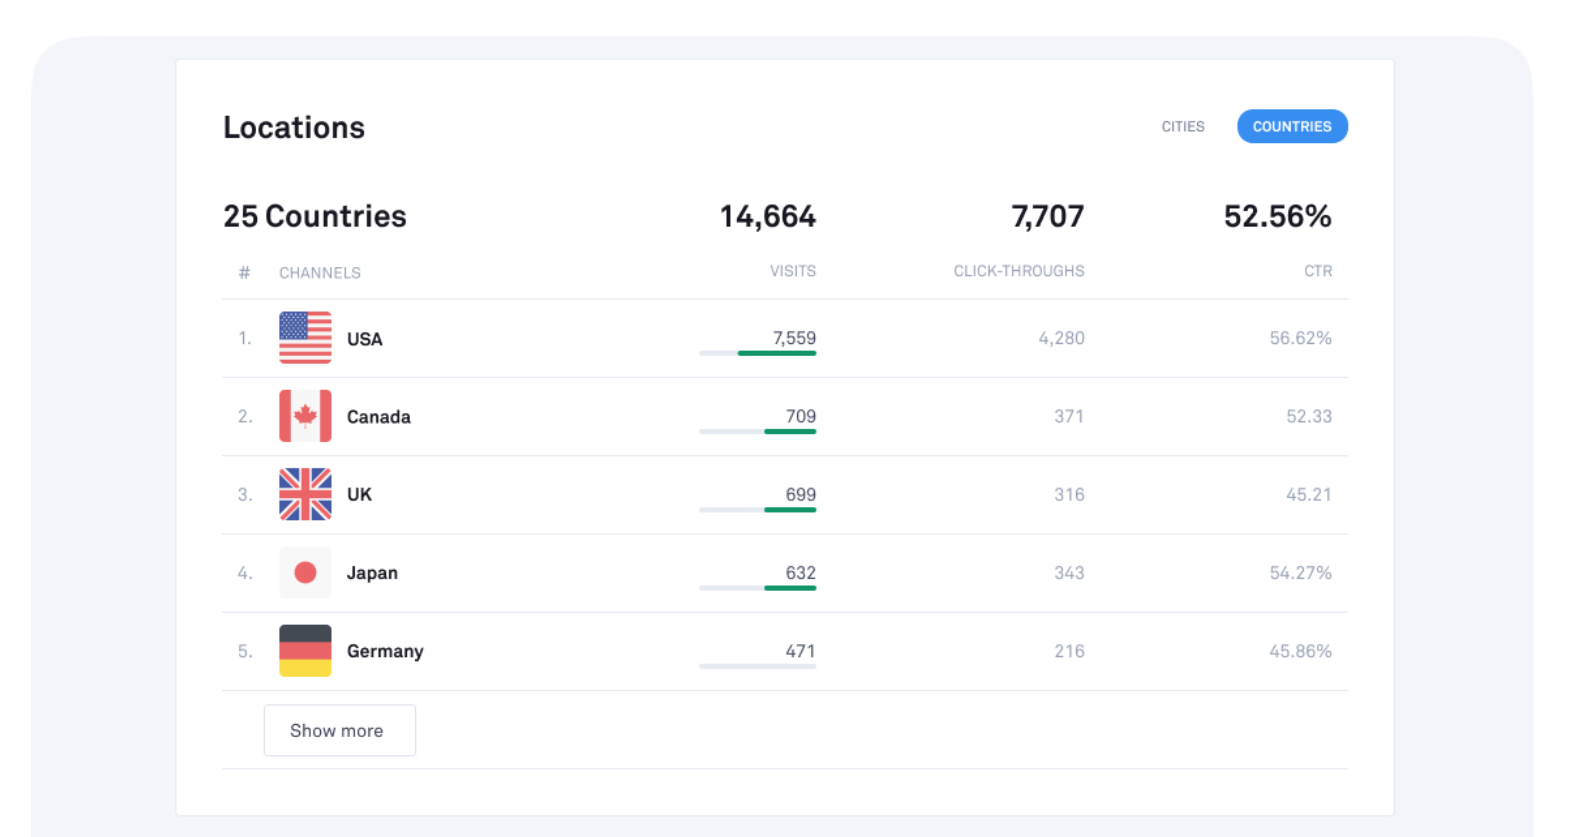Click the Japan country name

372,573
